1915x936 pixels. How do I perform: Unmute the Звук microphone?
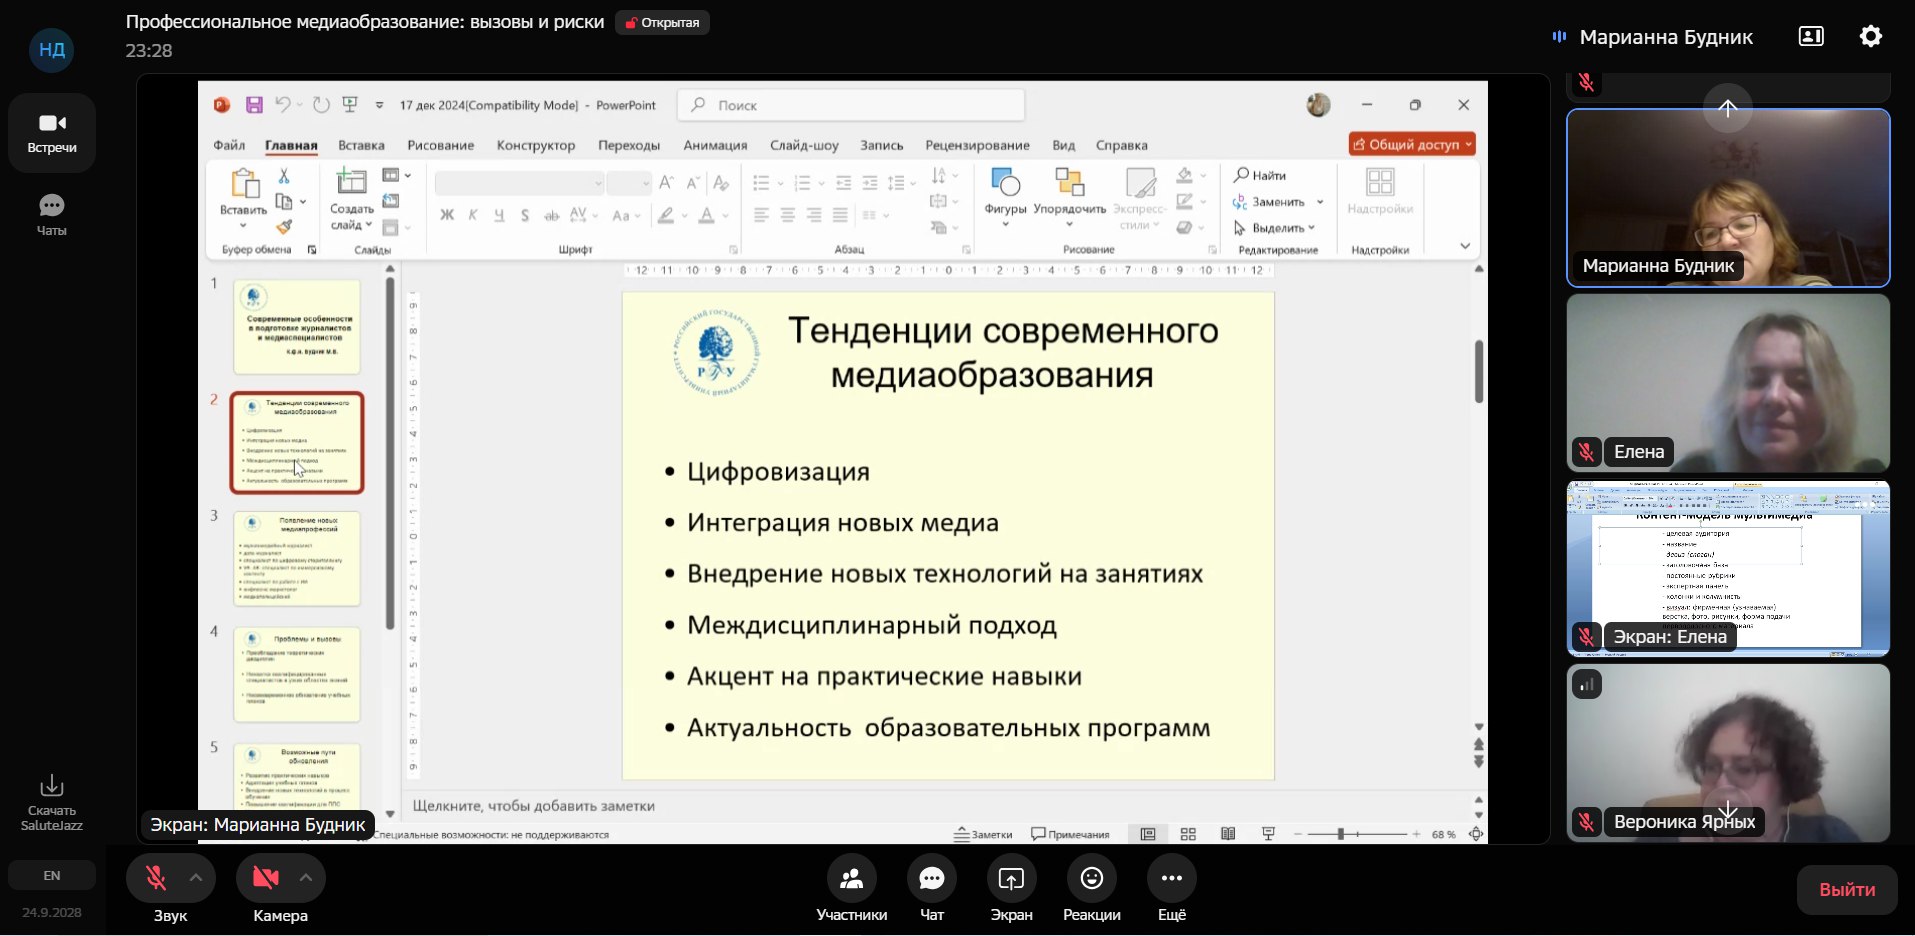pos(156,878)
